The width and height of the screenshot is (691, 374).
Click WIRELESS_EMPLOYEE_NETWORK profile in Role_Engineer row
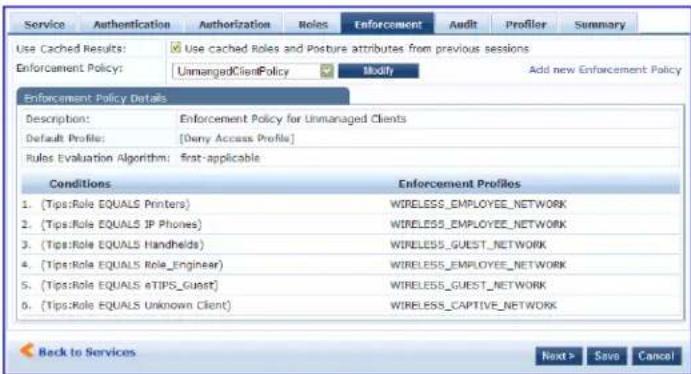tap(478, 265)
